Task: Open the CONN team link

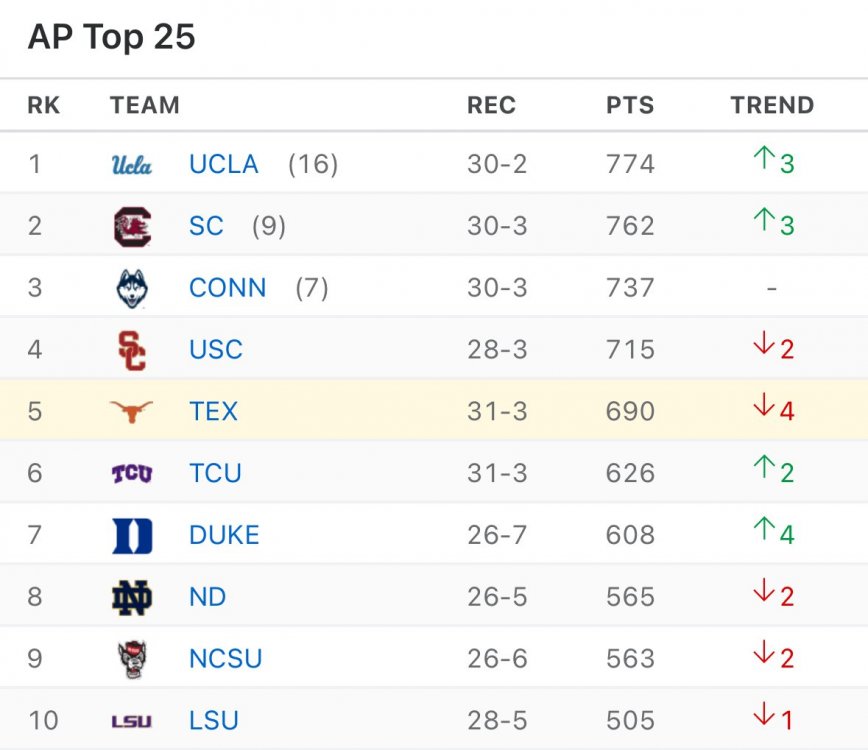Action: (x=228, y=288)
